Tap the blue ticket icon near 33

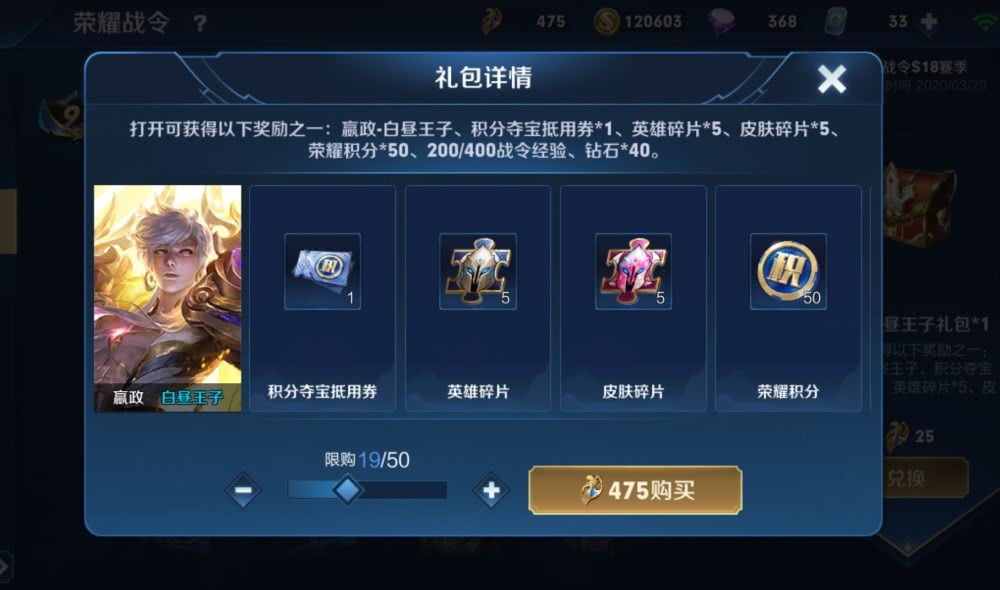(836, 22)
